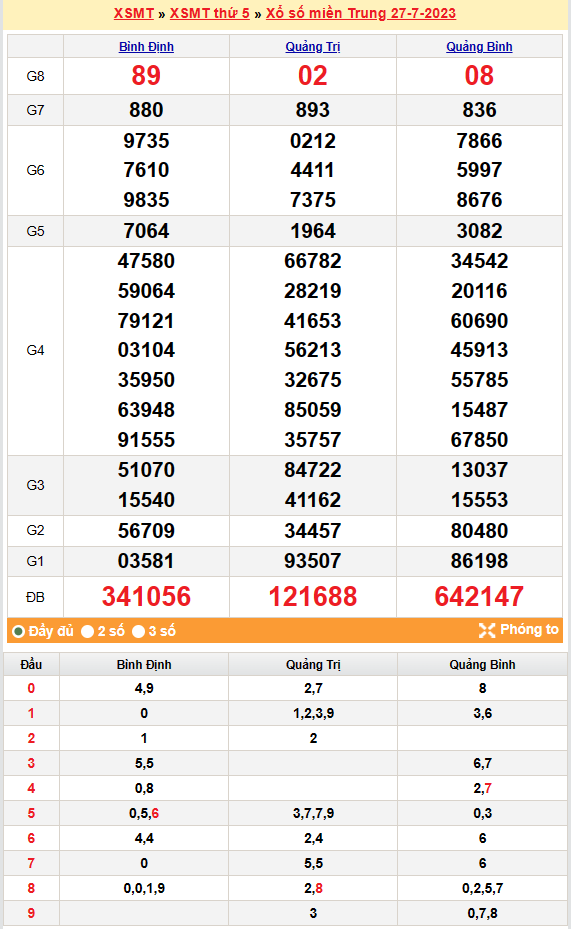Select the 3 số radio option
Image resolution: width=571 pixels, height=929 pixels.
(139, 632)
